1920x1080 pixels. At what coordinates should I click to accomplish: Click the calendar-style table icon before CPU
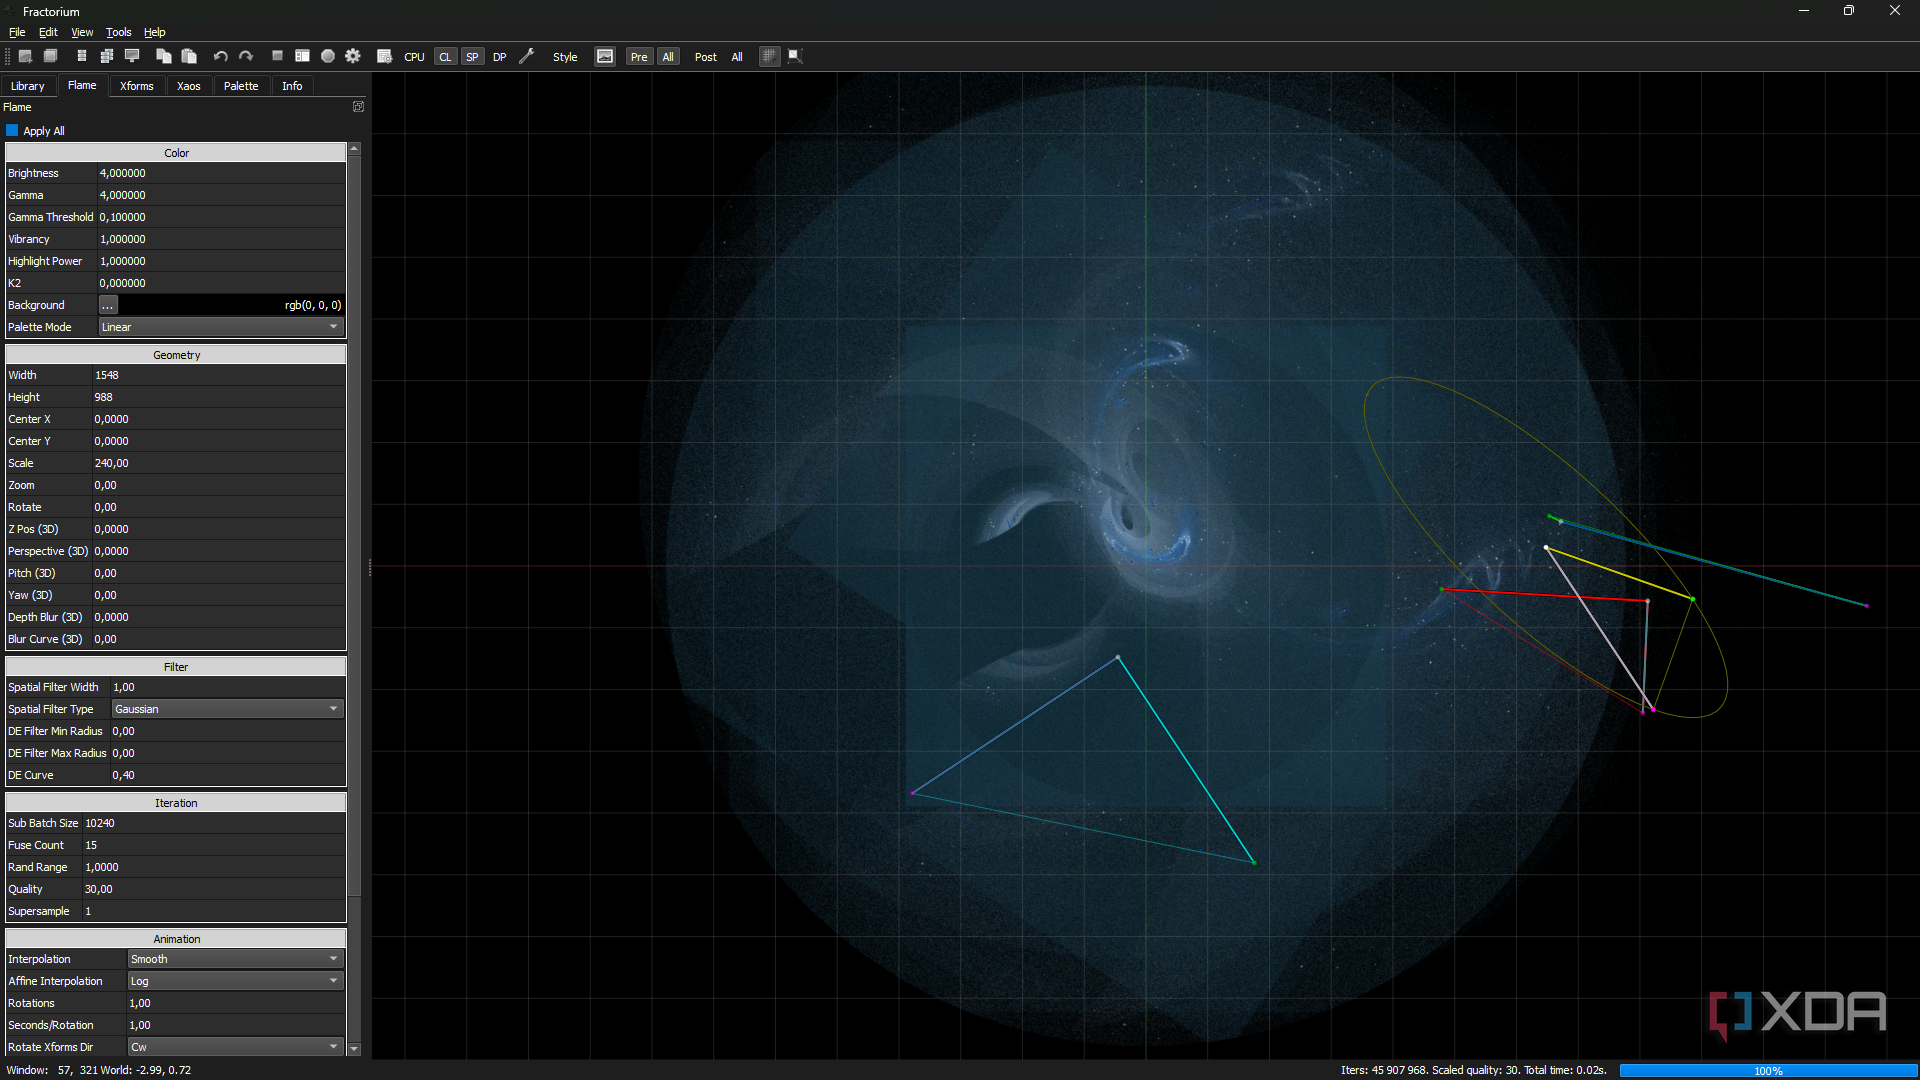[385, 57]
